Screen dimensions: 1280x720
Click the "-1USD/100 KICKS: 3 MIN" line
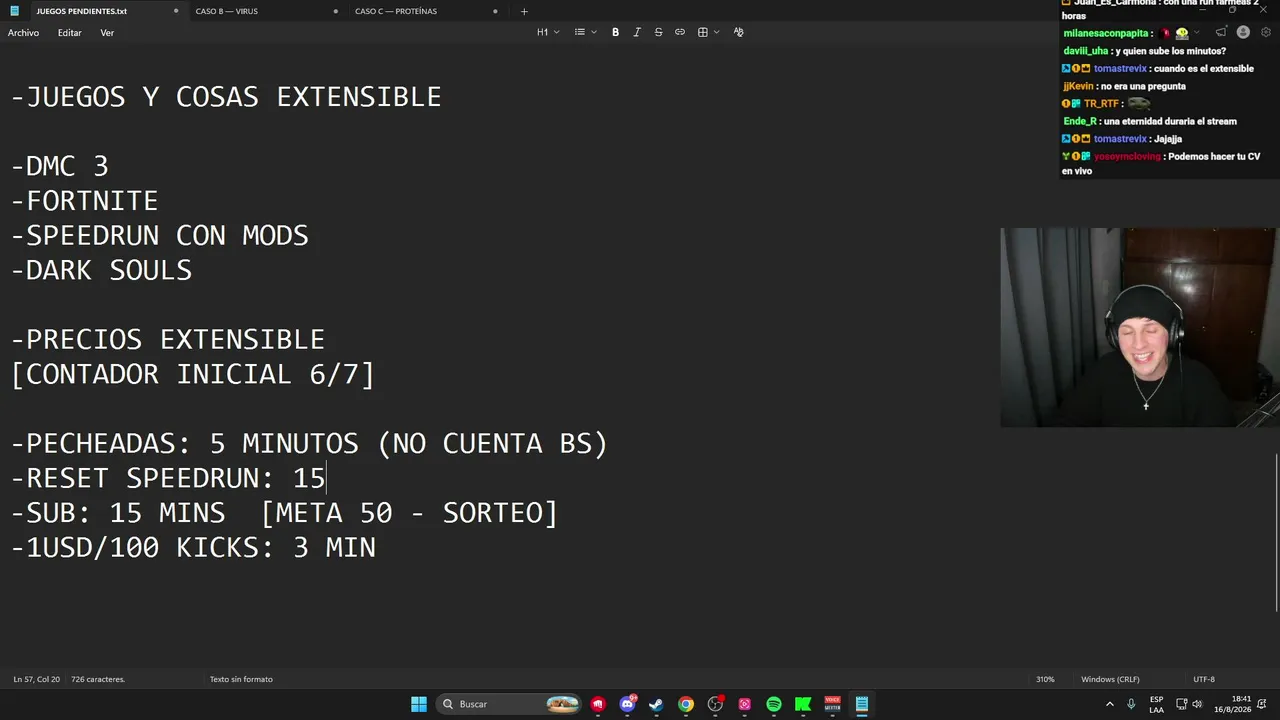pyautogui.click(x=193, y=547)
